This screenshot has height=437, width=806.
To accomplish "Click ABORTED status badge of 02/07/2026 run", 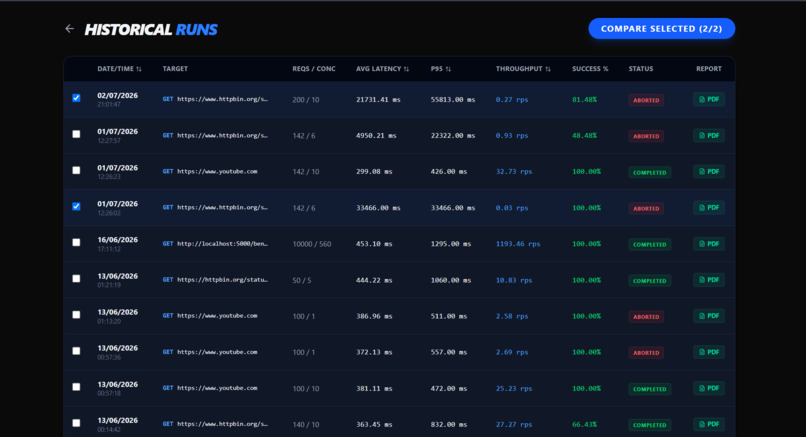I will pyautogui.click(x=646, y=100).
